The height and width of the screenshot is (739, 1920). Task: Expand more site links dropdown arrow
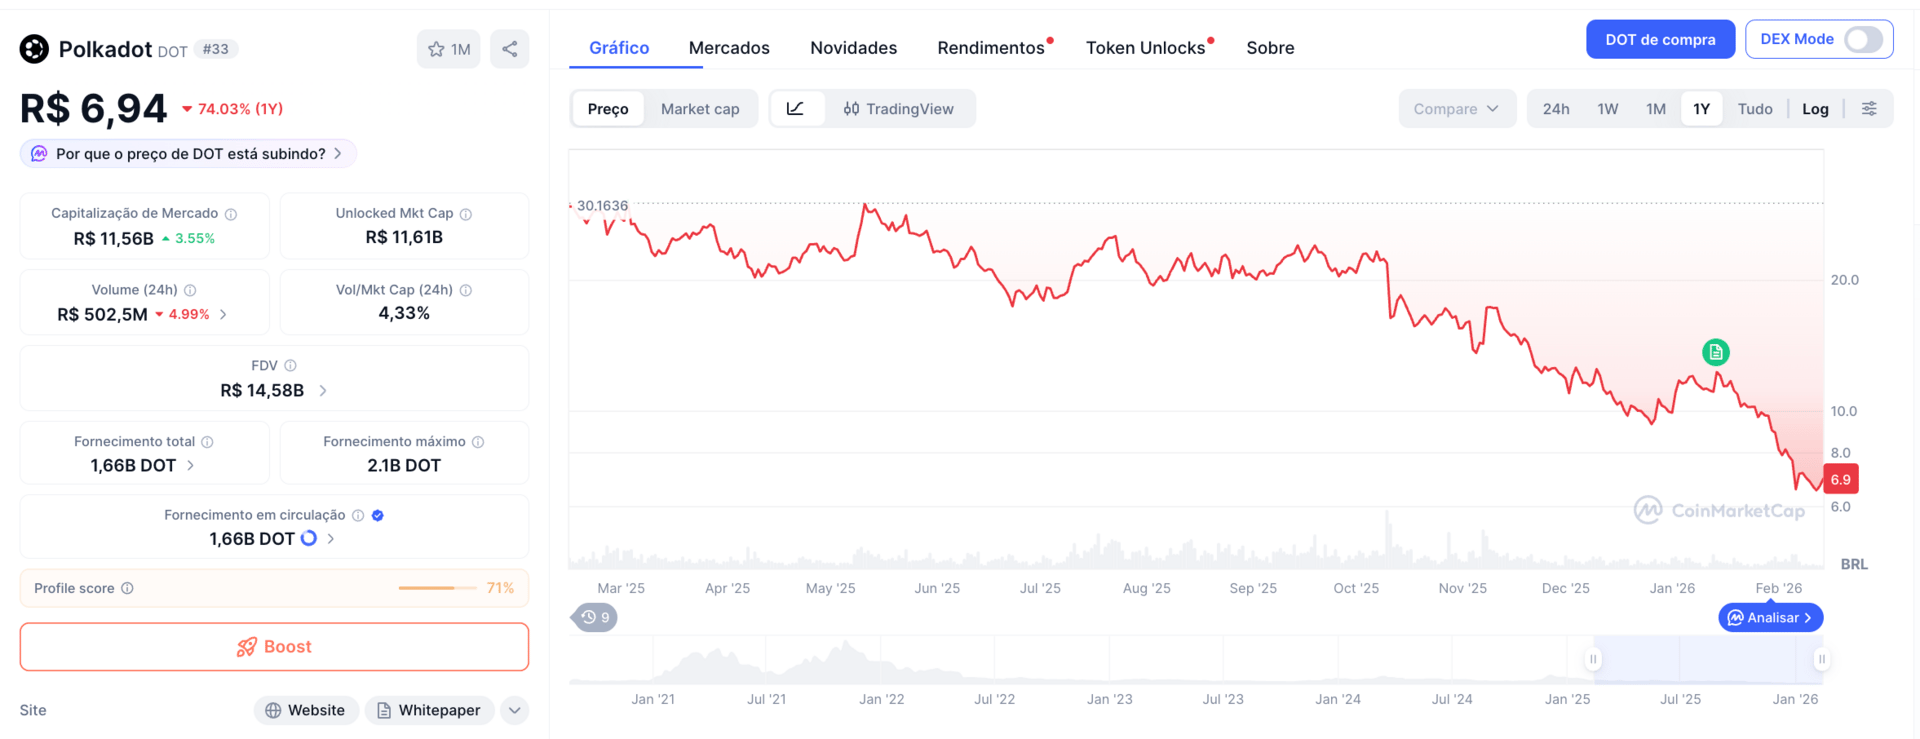[x=514, y=711]
